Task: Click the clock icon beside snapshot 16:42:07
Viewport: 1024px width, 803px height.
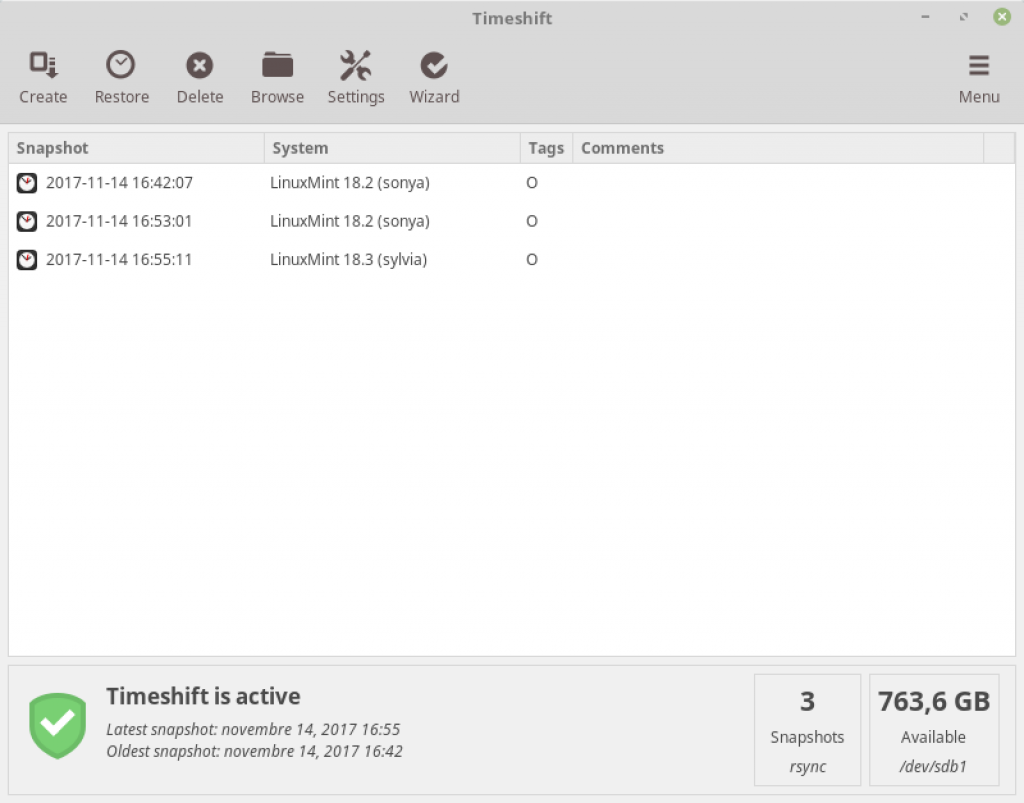Action: (26, 183)
